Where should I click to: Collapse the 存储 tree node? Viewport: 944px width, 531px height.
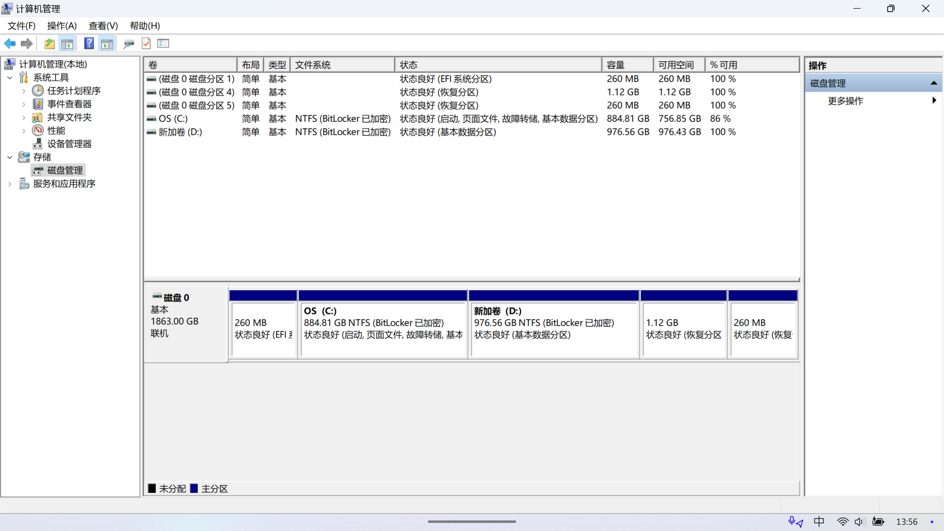pos(10,157)
